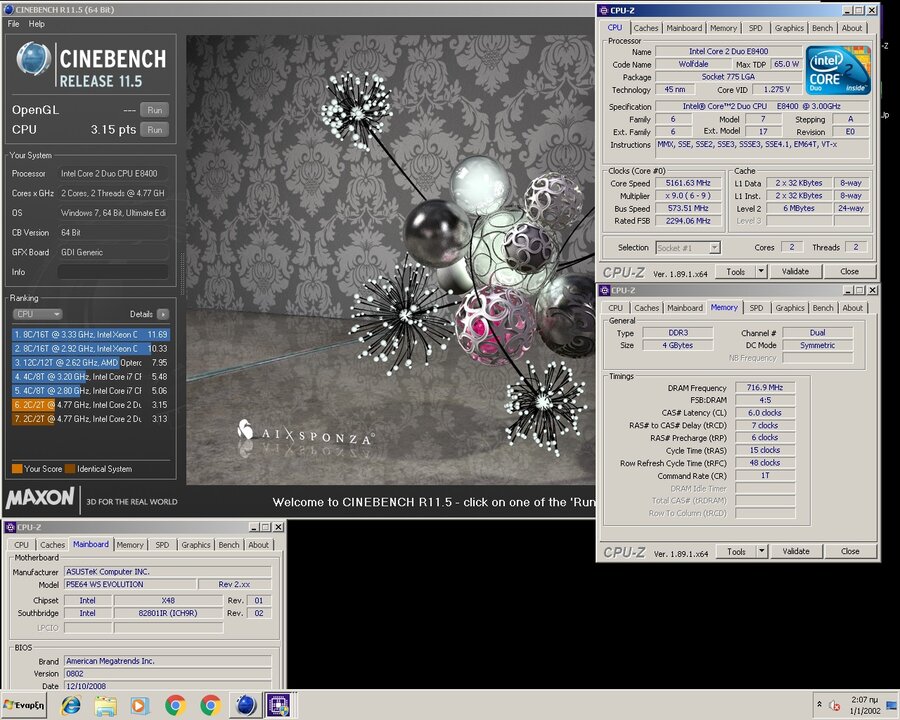900x720 pixels.
Task: Click the Bus Speed value 573.51 MHz
Action: point(688,208)
